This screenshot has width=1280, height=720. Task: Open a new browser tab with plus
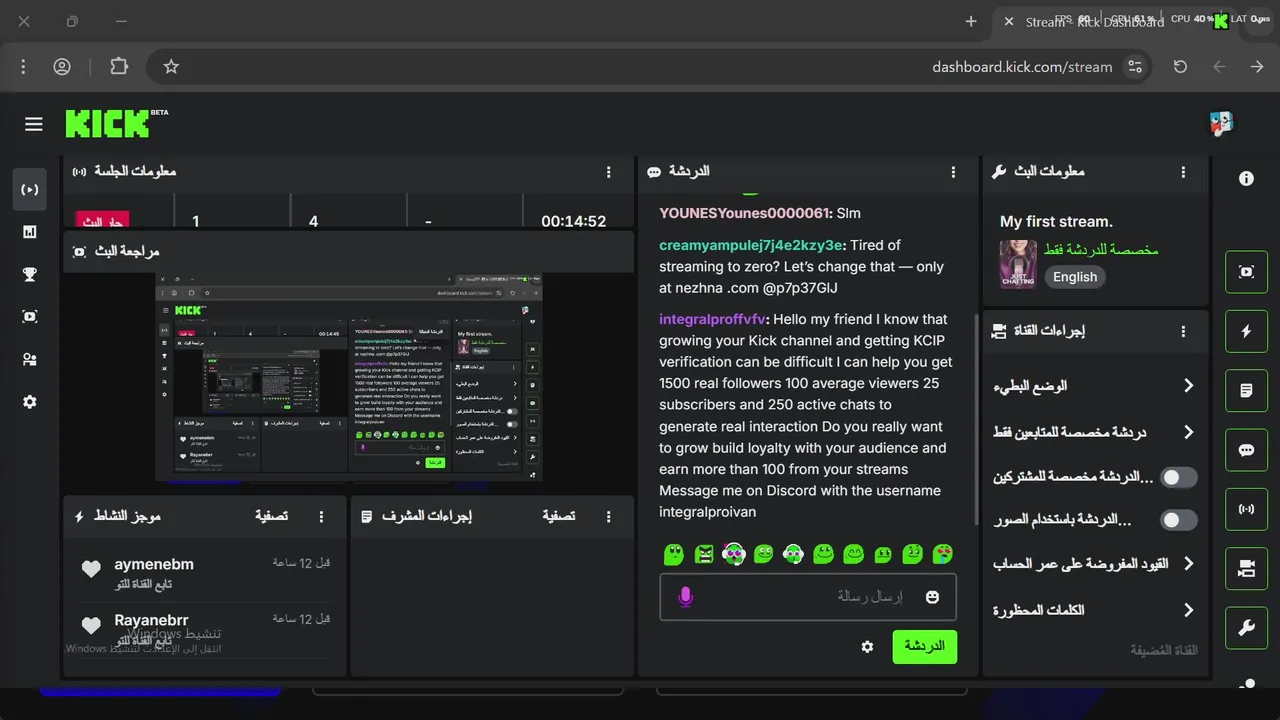(x=971, y=21)
